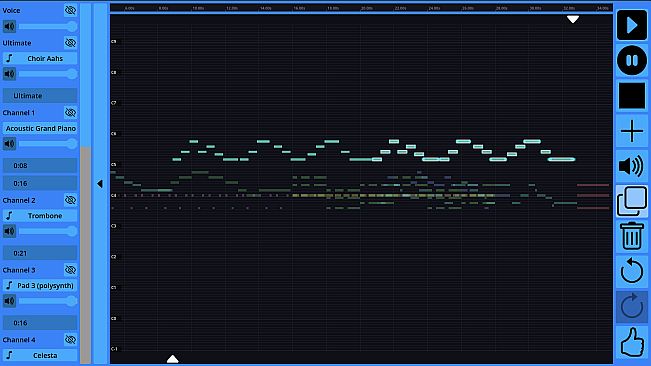Click the duplicate copy icon
Viewport: 651px width, 366px height.
pos(631,201)
